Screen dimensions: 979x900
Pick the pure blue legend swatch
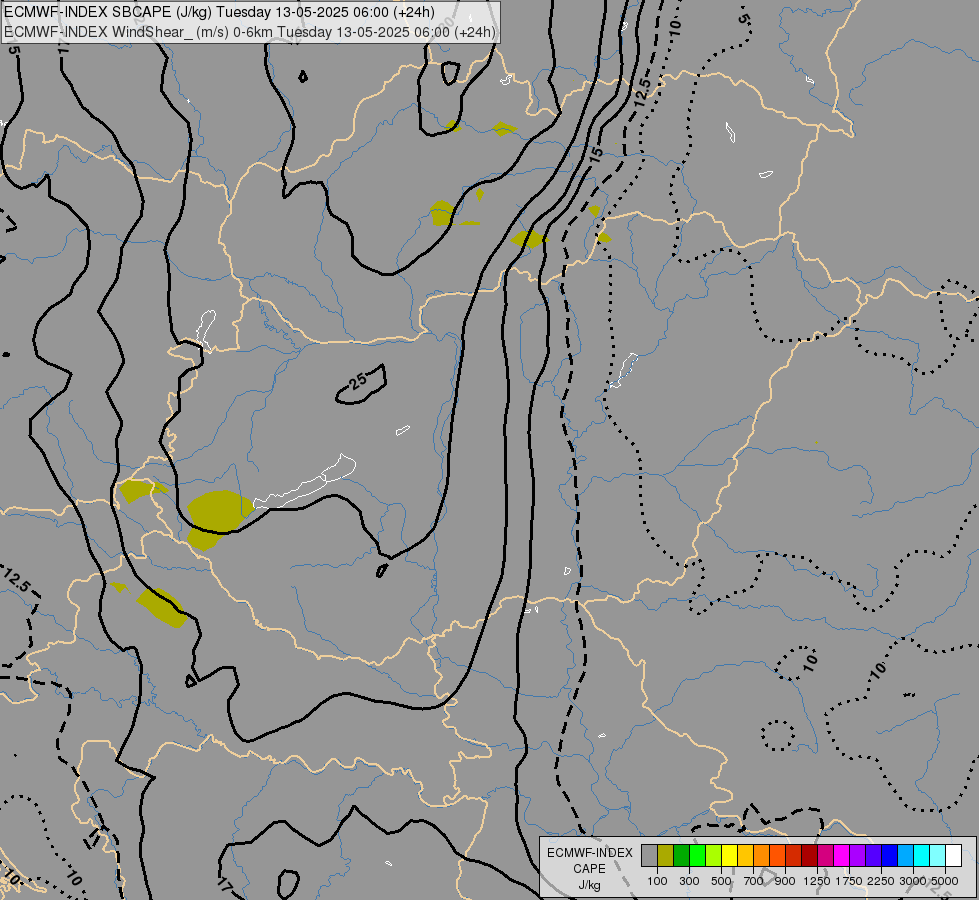pyautogui.click(x=889, y=855)
